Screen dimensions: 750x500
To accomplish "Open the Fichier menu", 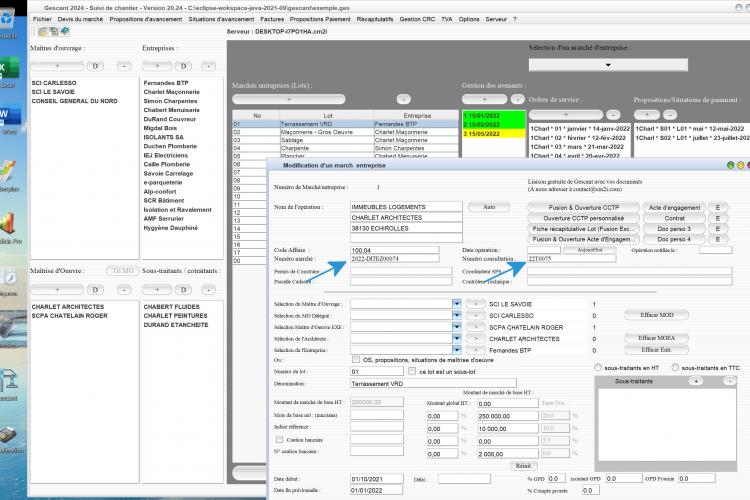I will click(x=42, y=19).
